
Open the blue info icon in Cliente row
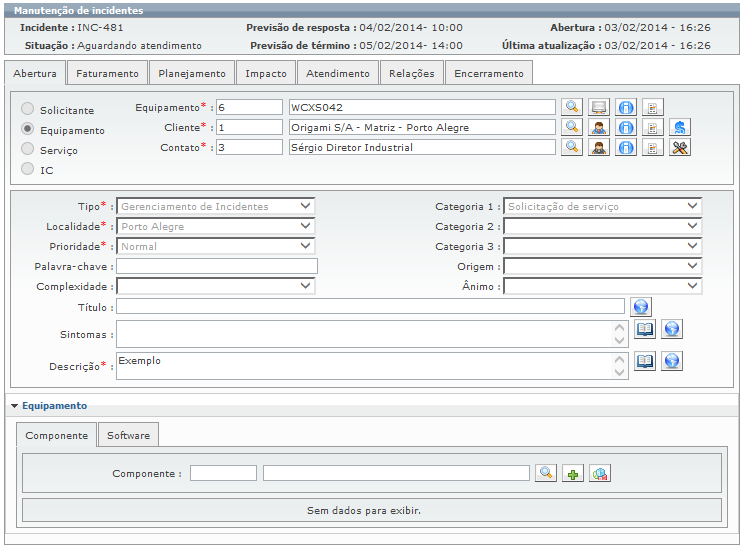point(626,127)
